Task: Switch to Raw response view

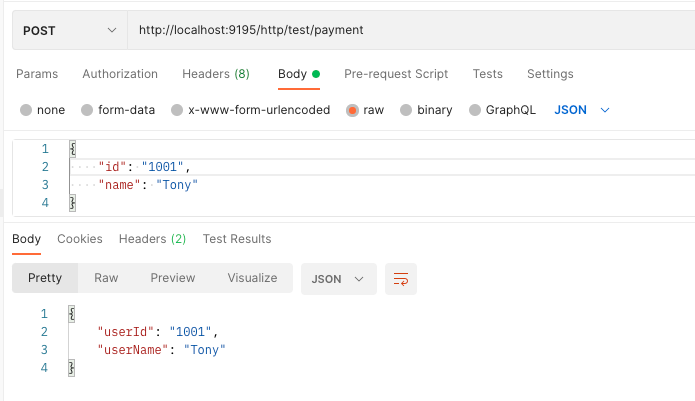Action: 106,278
